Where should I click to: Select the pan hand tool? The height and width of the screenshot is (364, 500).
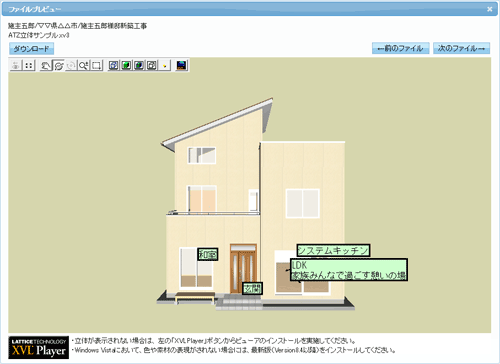45,65
